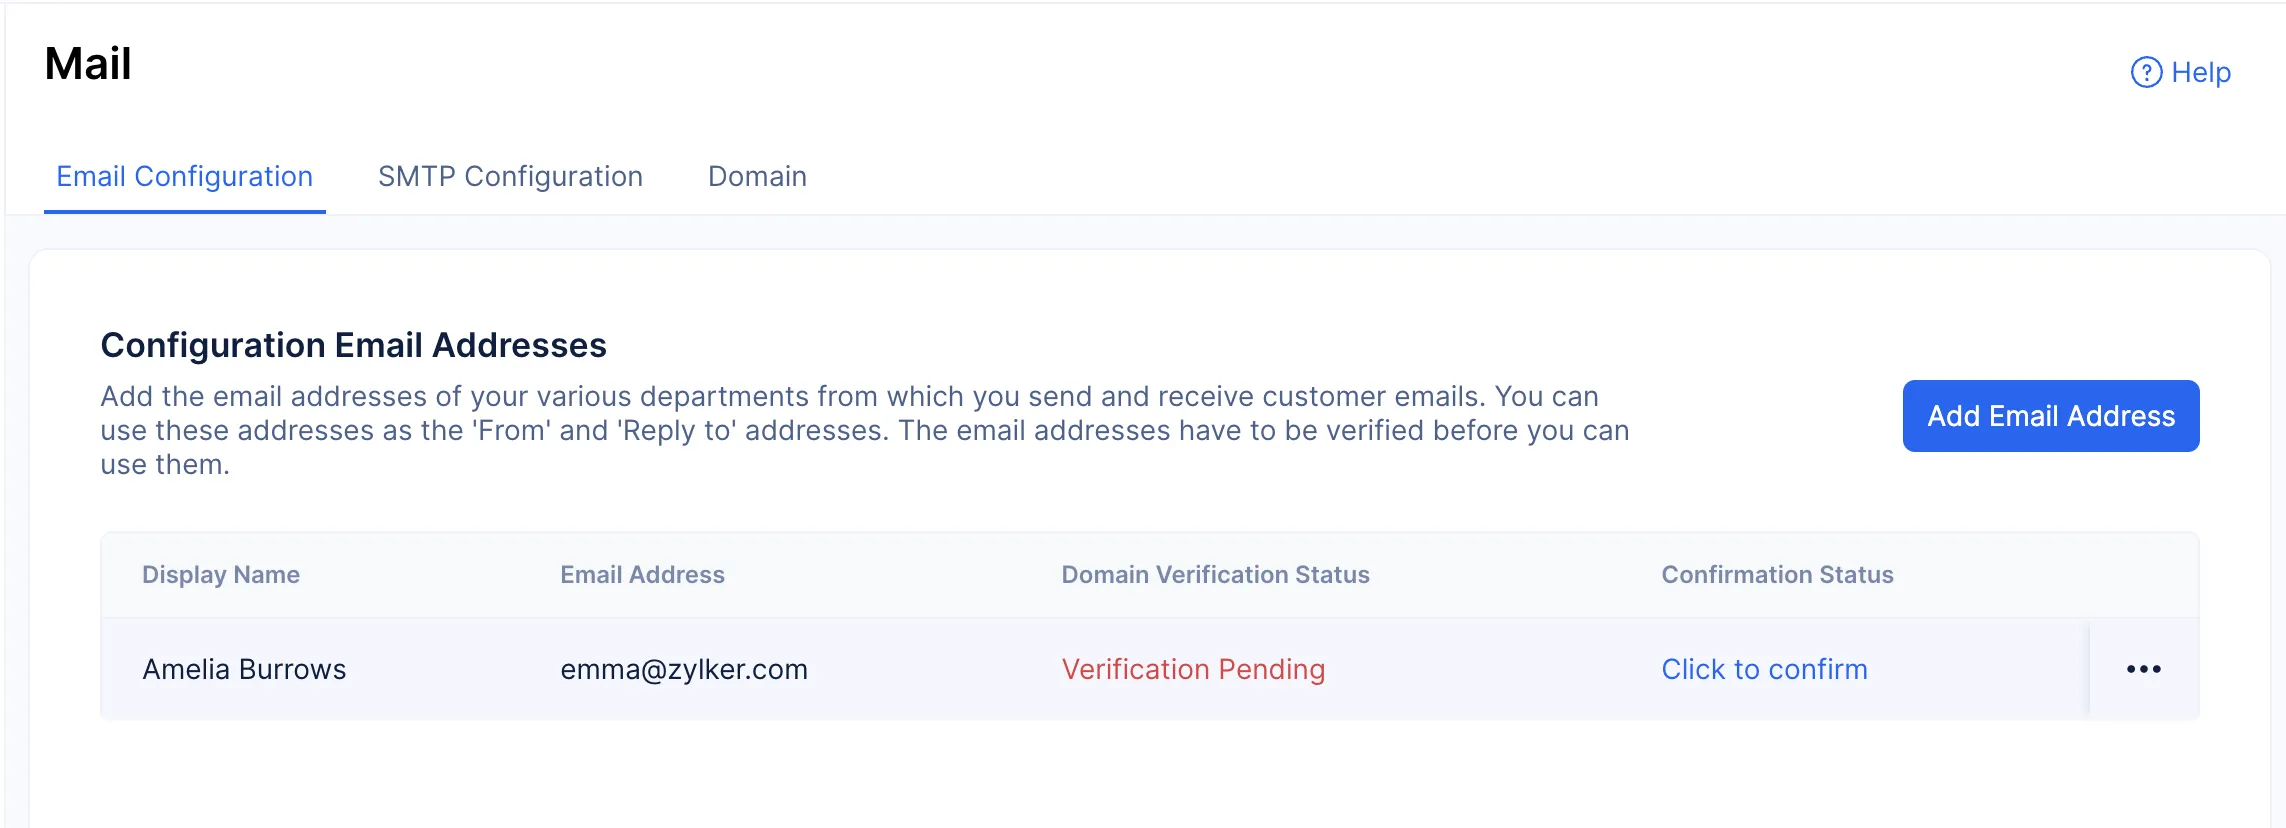2286x828 pixels.
Task: Click the red Verification Pending status
Action: point(1193,669)
